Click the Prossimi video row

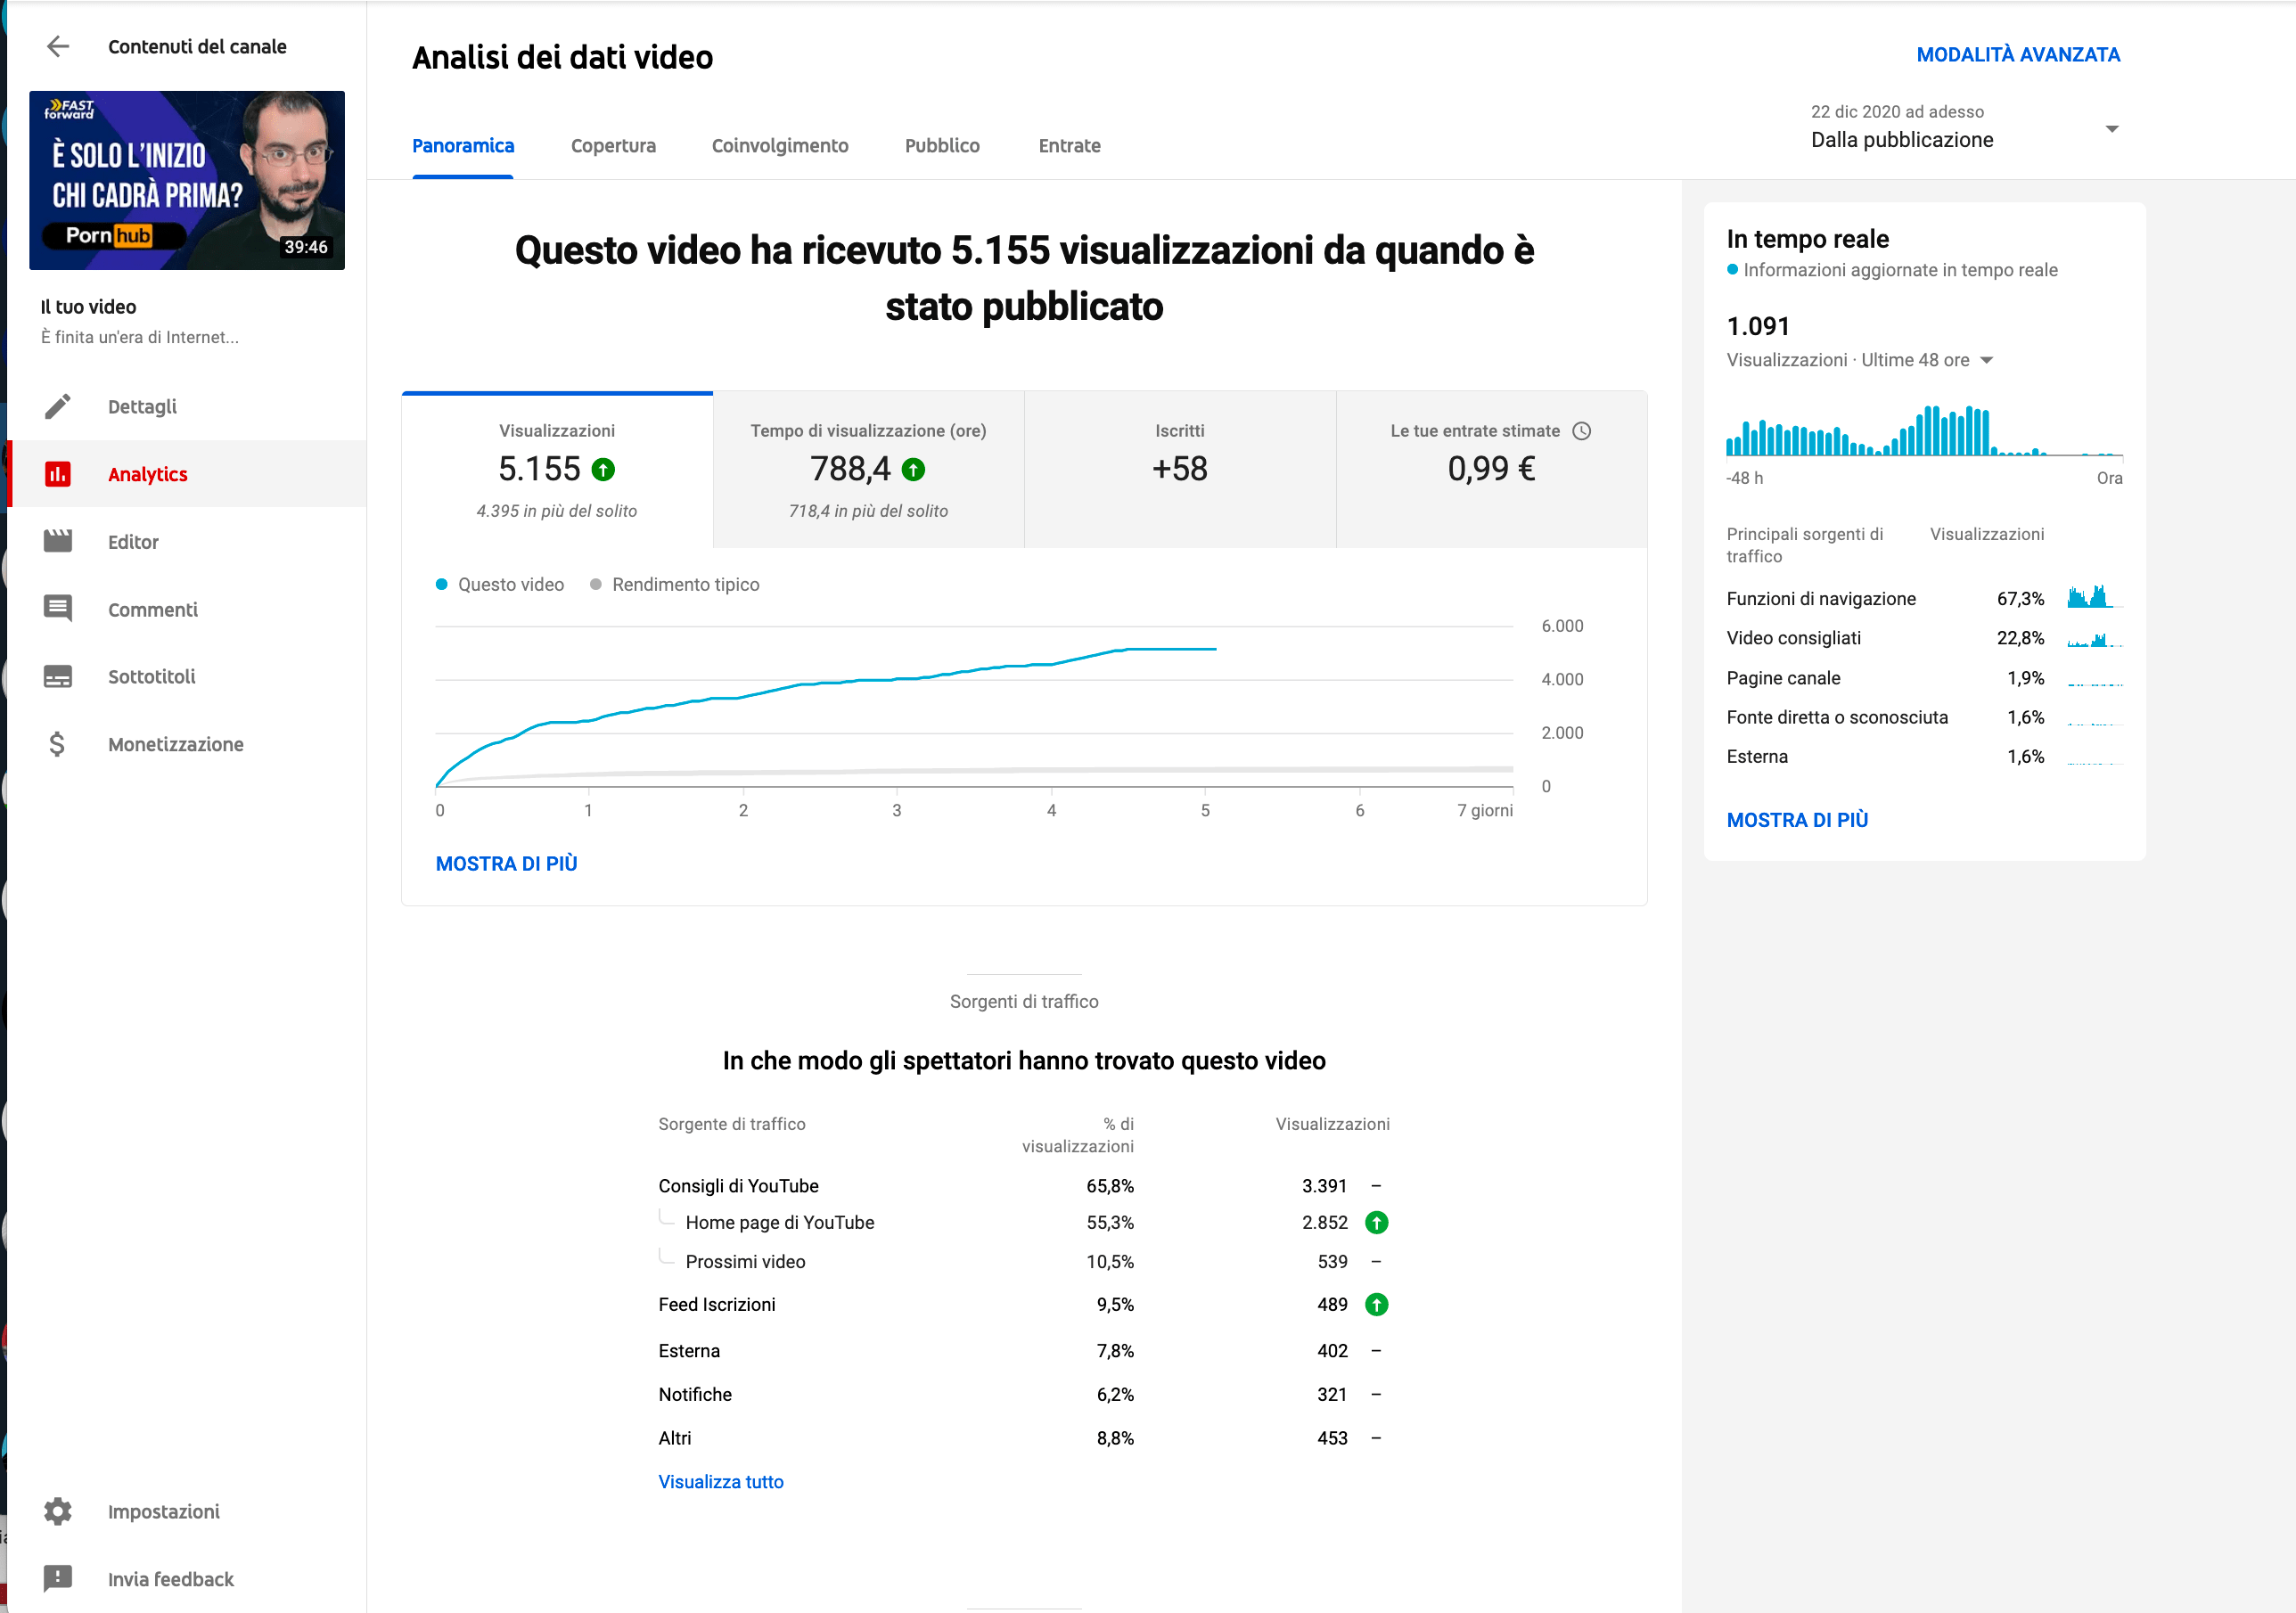coord(1024,1262)
